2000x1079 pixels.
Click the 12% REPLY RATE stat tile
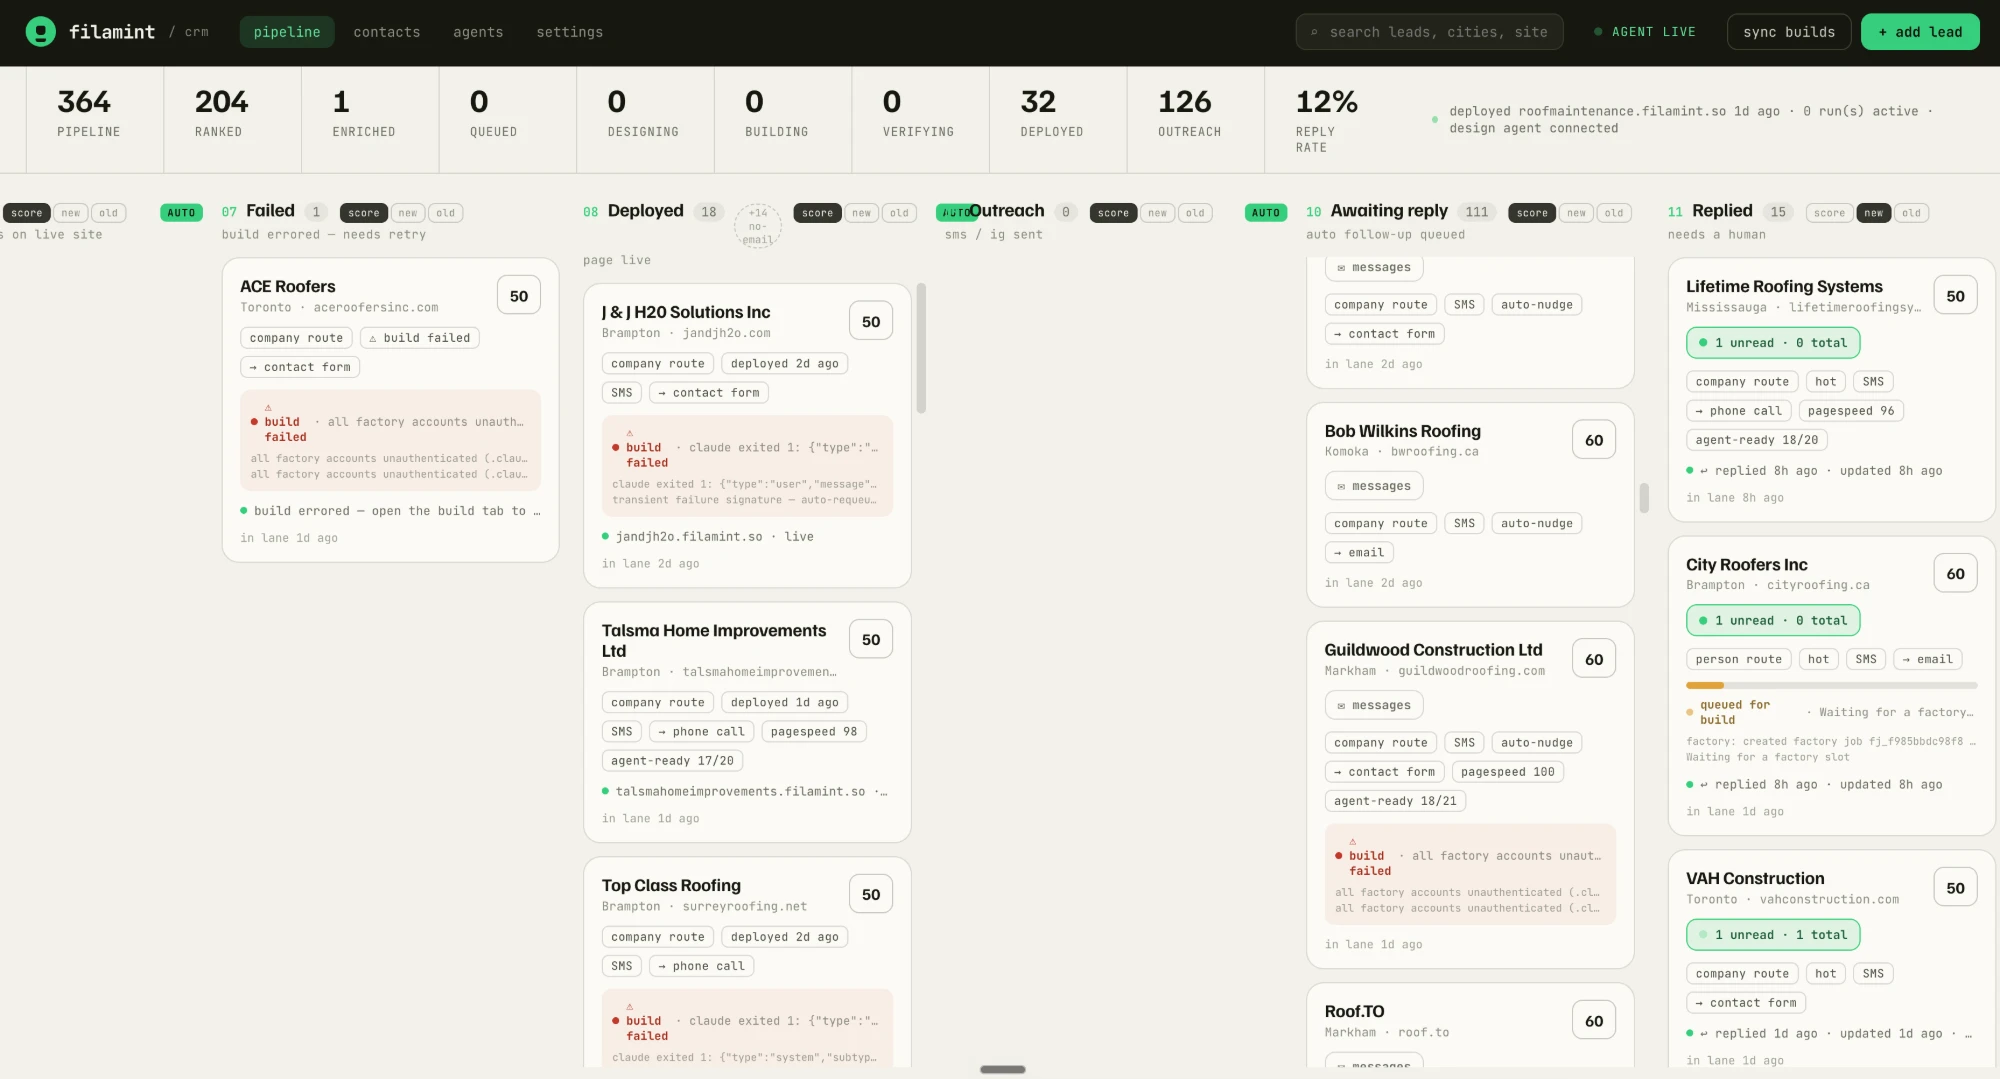pyautogui.click(x=1333, y=119)
